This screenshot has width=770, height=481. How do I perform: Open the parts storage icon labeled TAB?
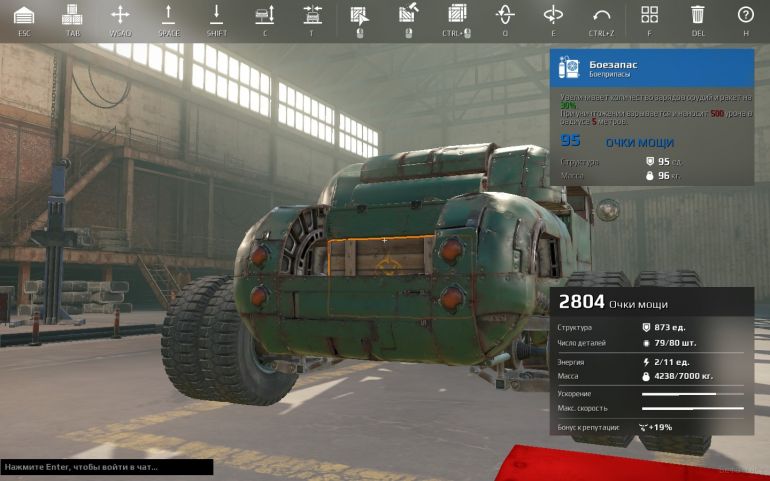(72, 15)
